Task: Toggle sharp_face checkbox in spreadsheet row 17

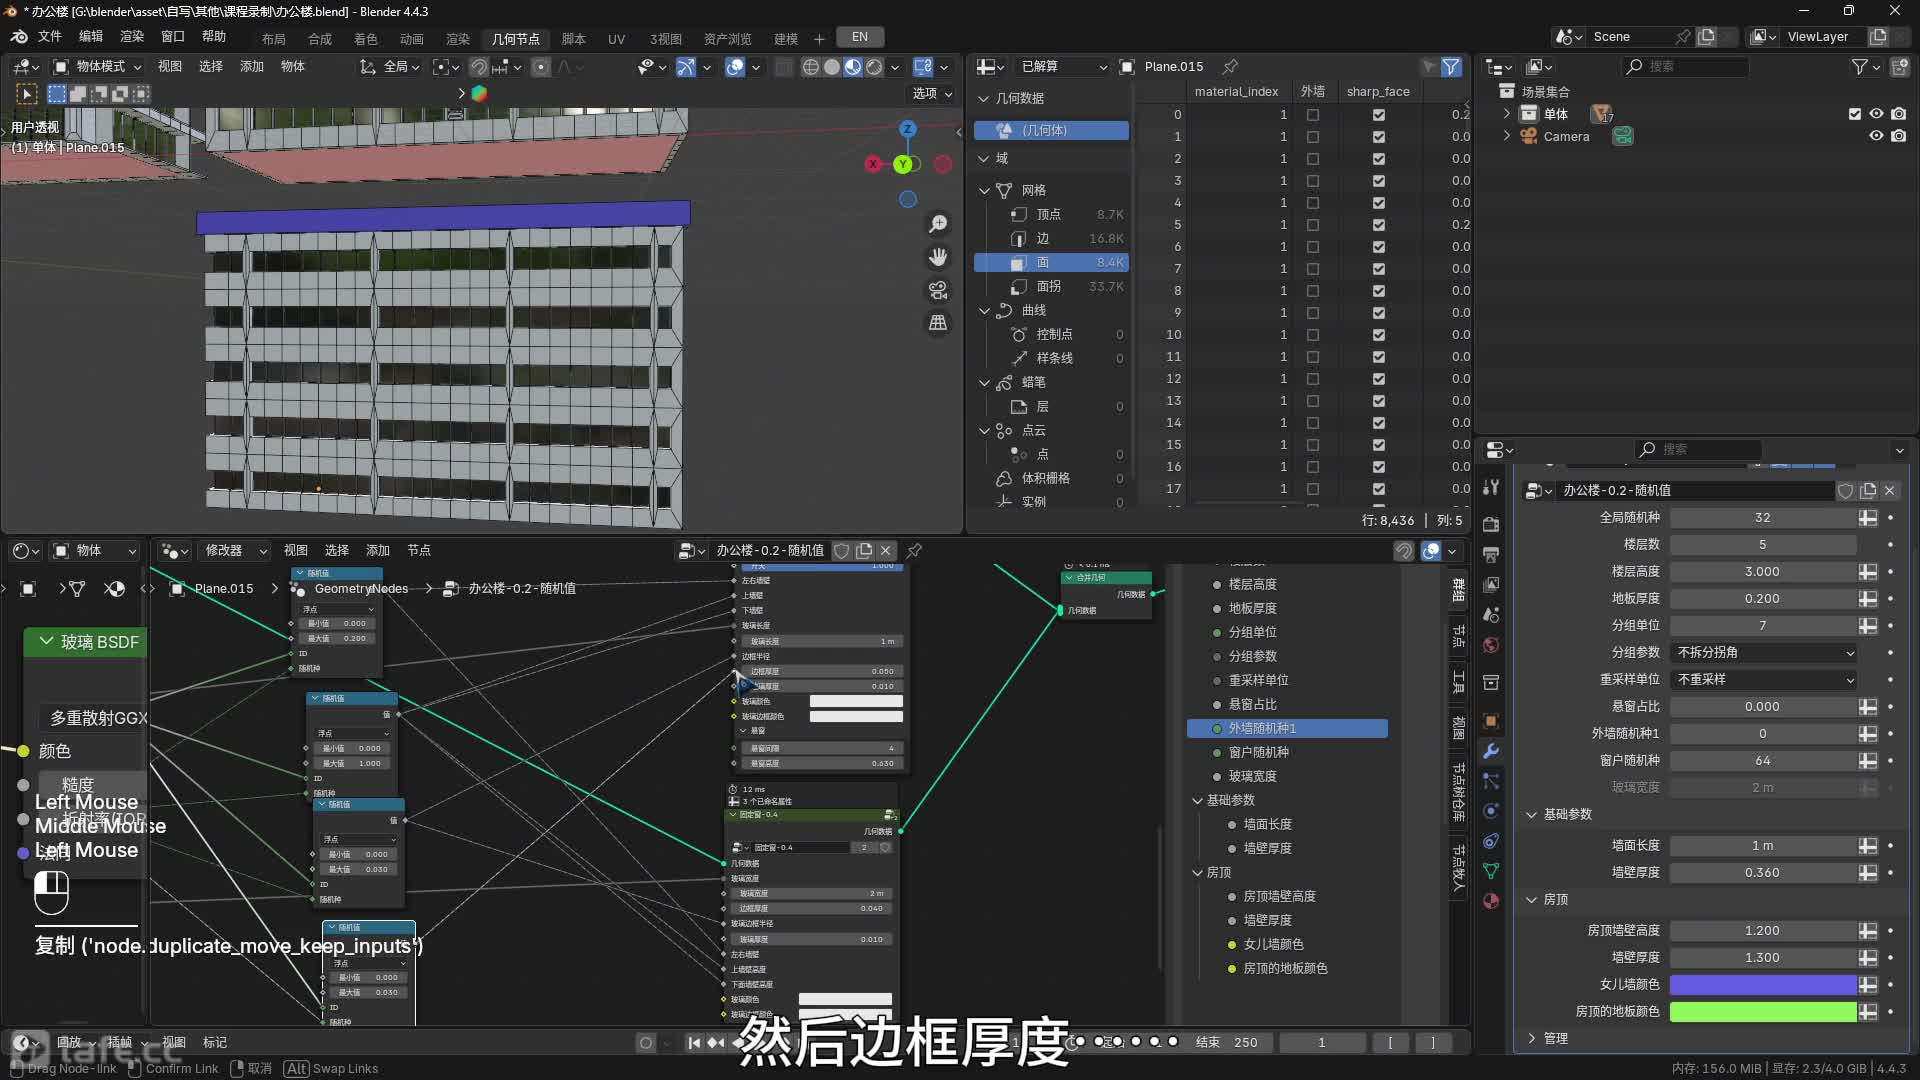Action: click(x=1379, y=489)
